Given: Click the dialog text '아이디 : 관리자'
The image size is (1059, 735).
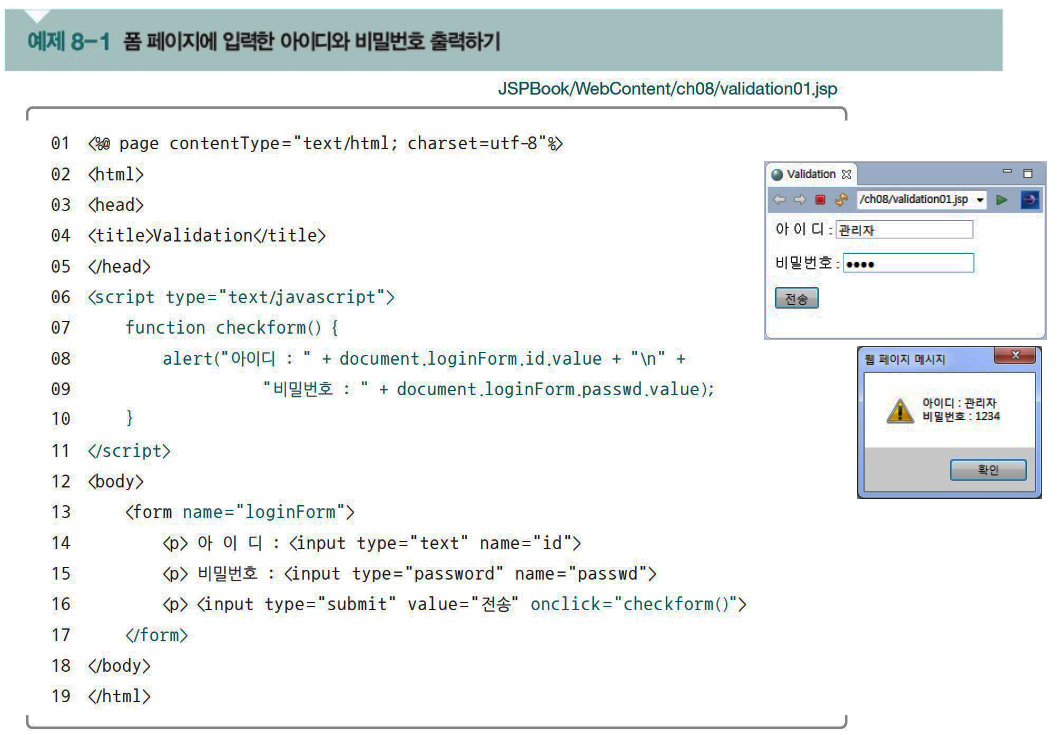Looking at the screenshot, I should tap(959, 403).
